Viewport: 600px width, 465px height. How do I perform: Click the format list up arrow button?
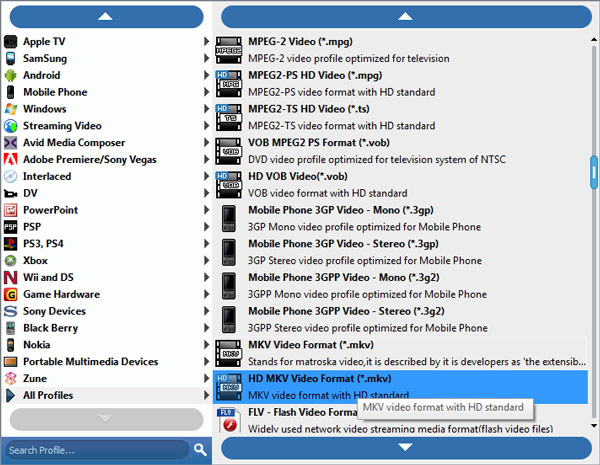click(406, 17)
